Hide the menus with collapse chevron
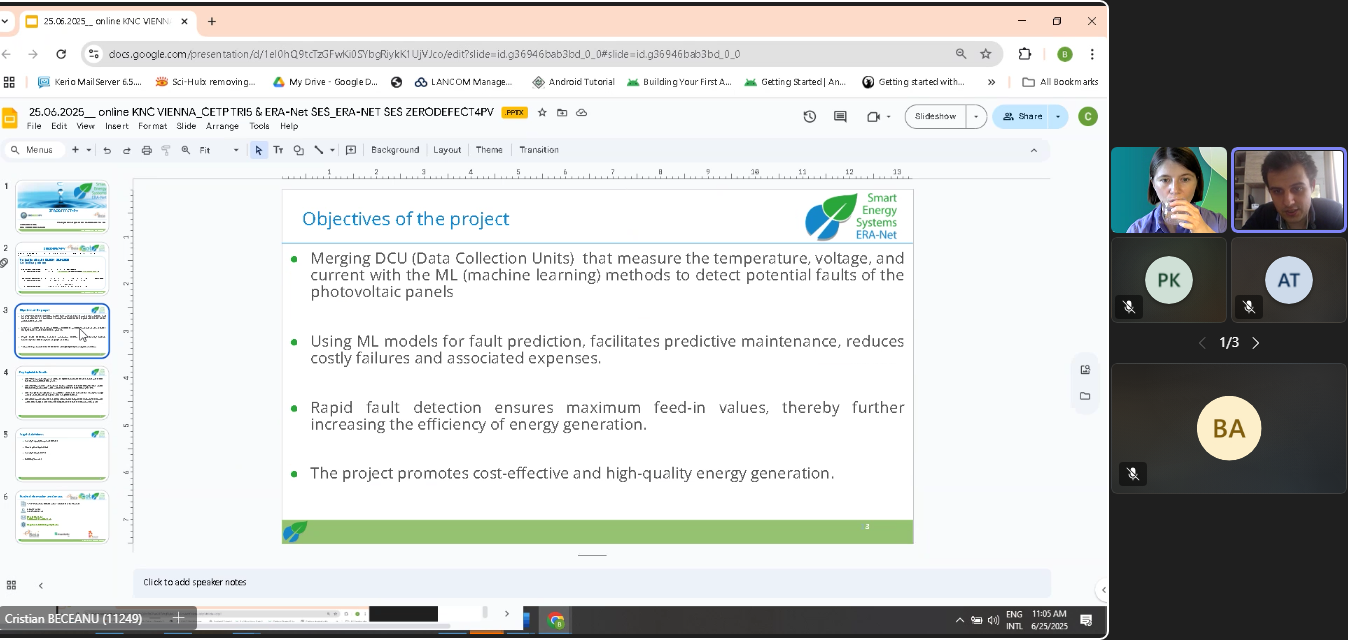The height and width of the screenshot is (640, 1348). point(1034,150)
